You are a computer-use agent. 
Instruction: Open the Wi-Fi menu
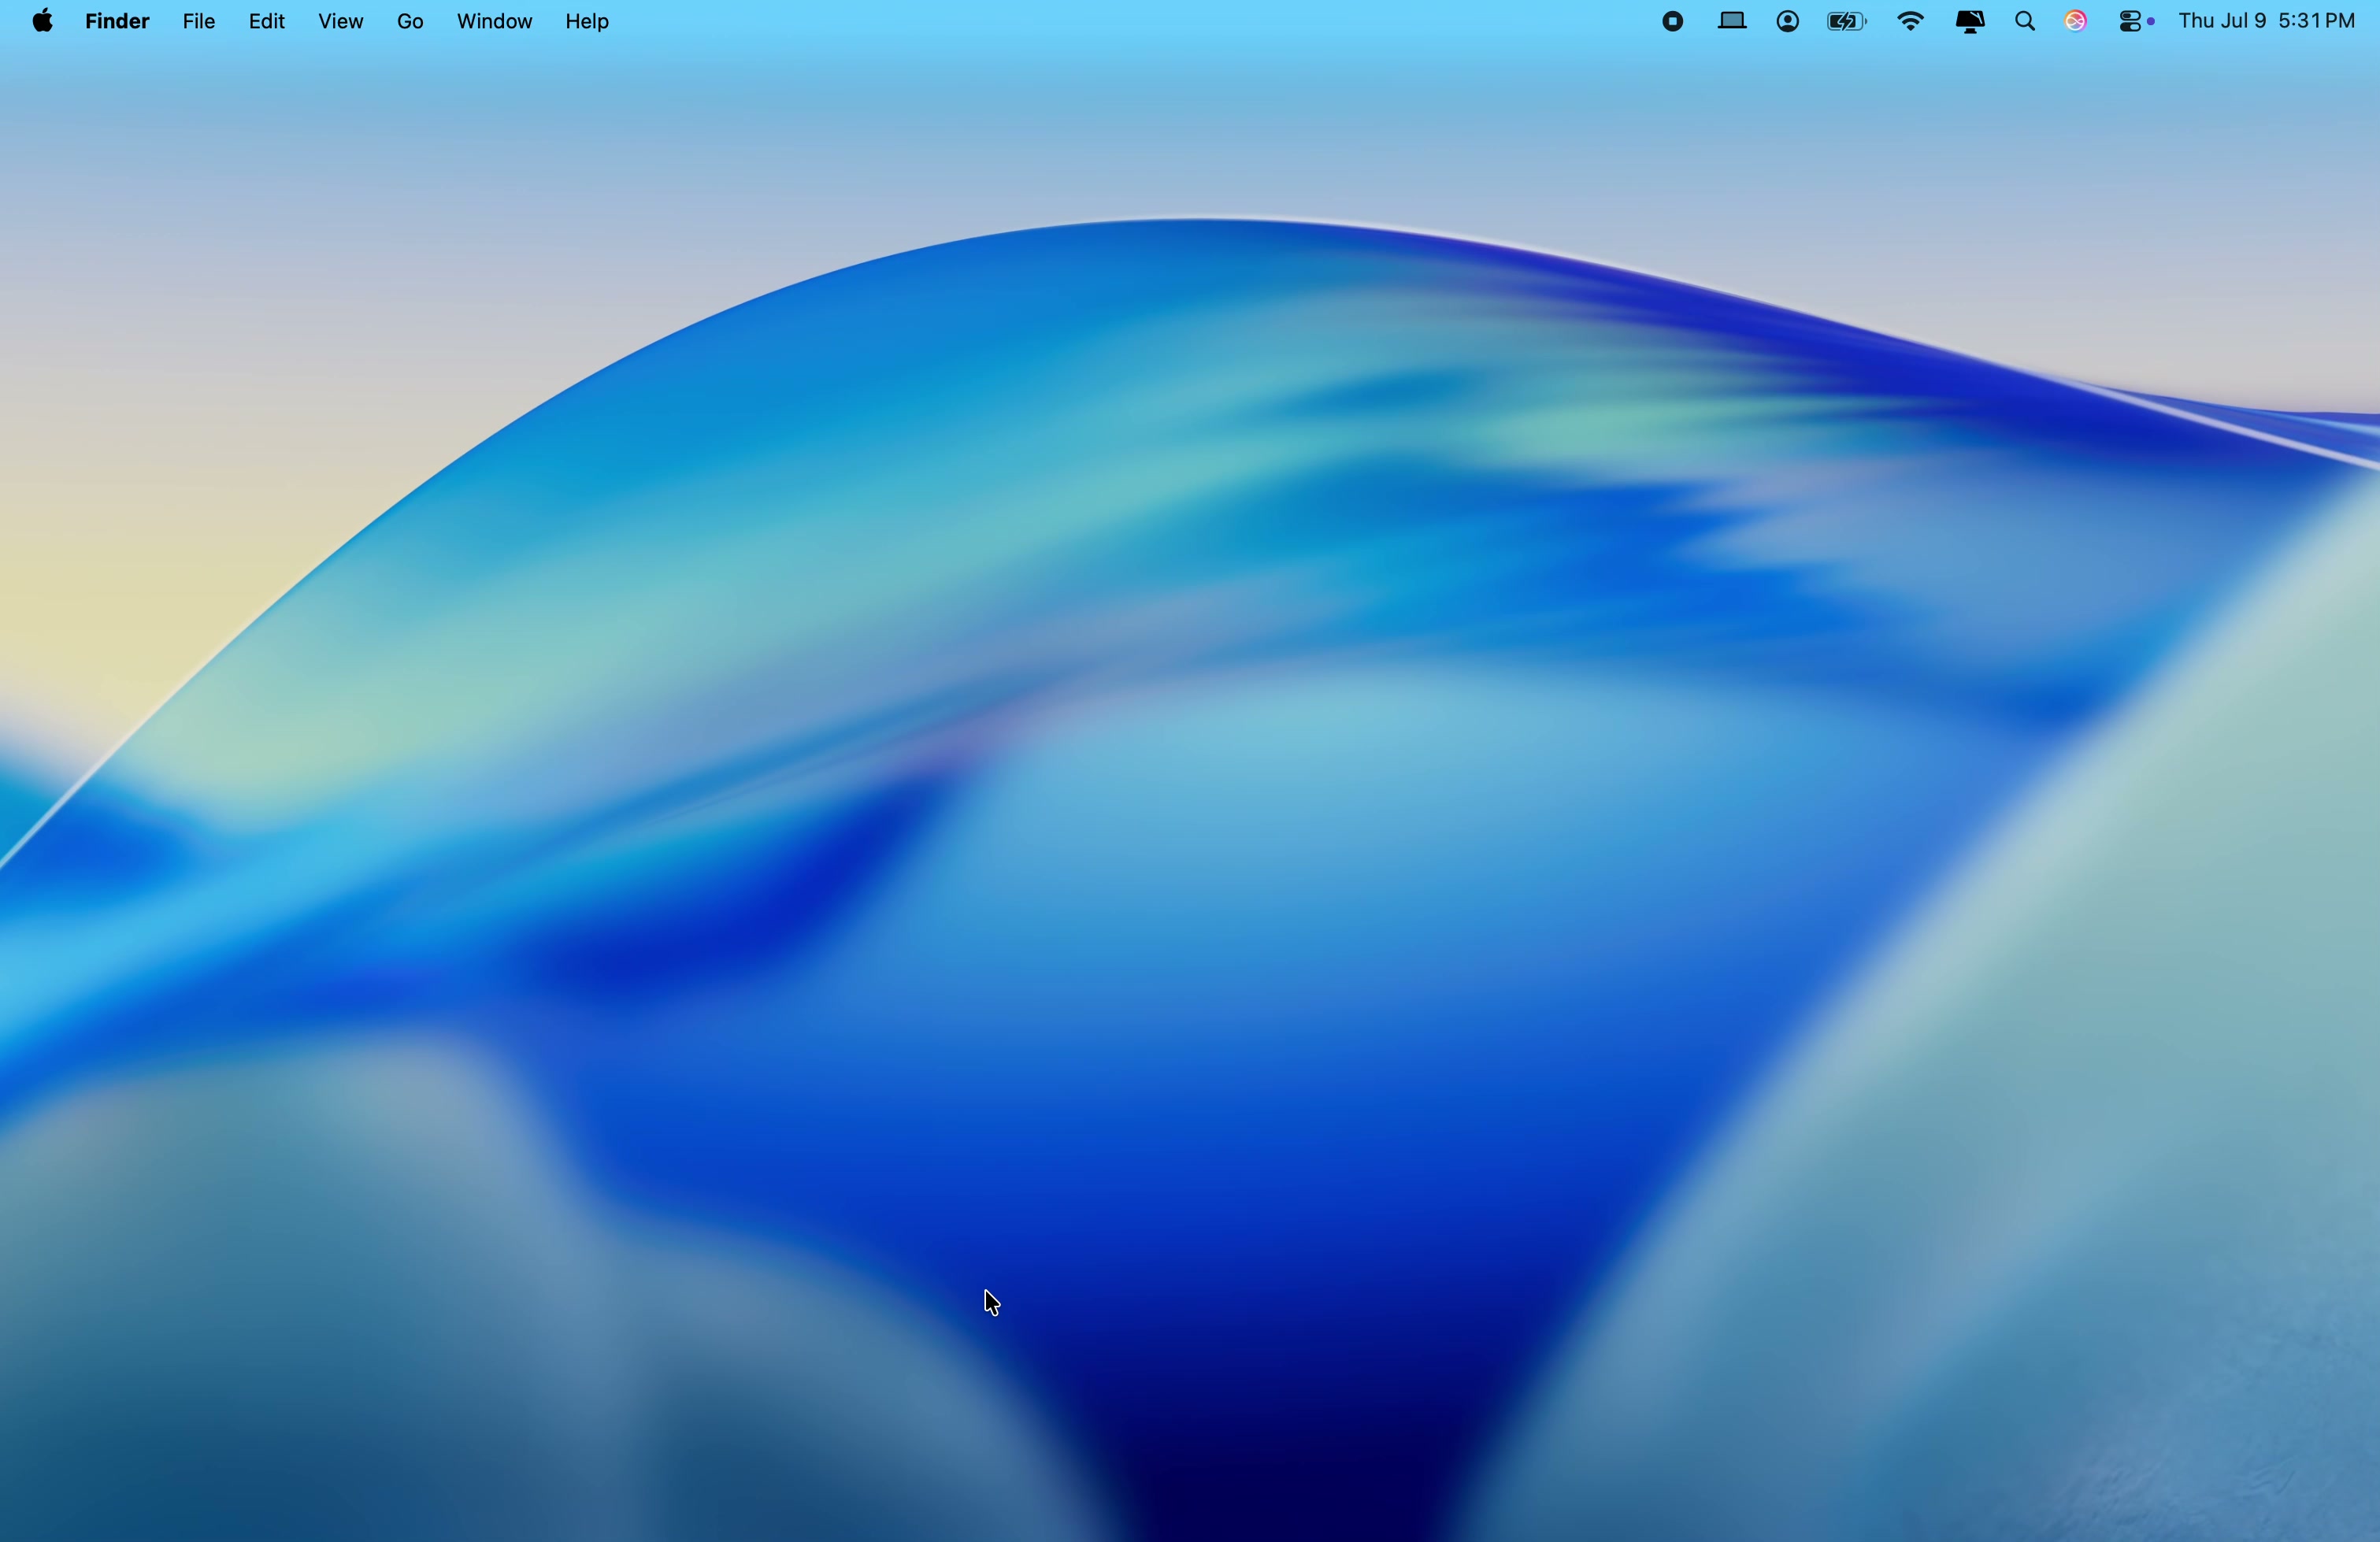[1910, 21]
